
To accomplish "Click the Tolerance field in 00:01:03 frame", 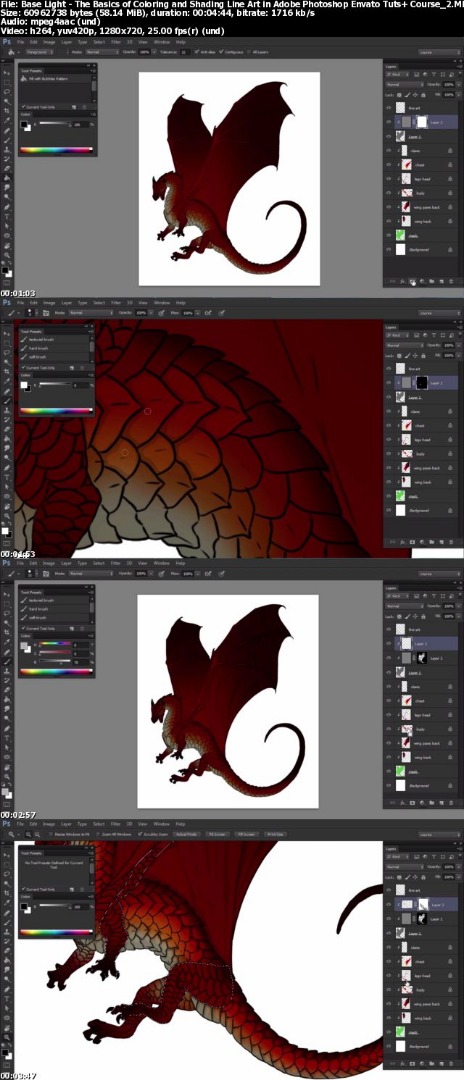I will (x=185, y=52).
